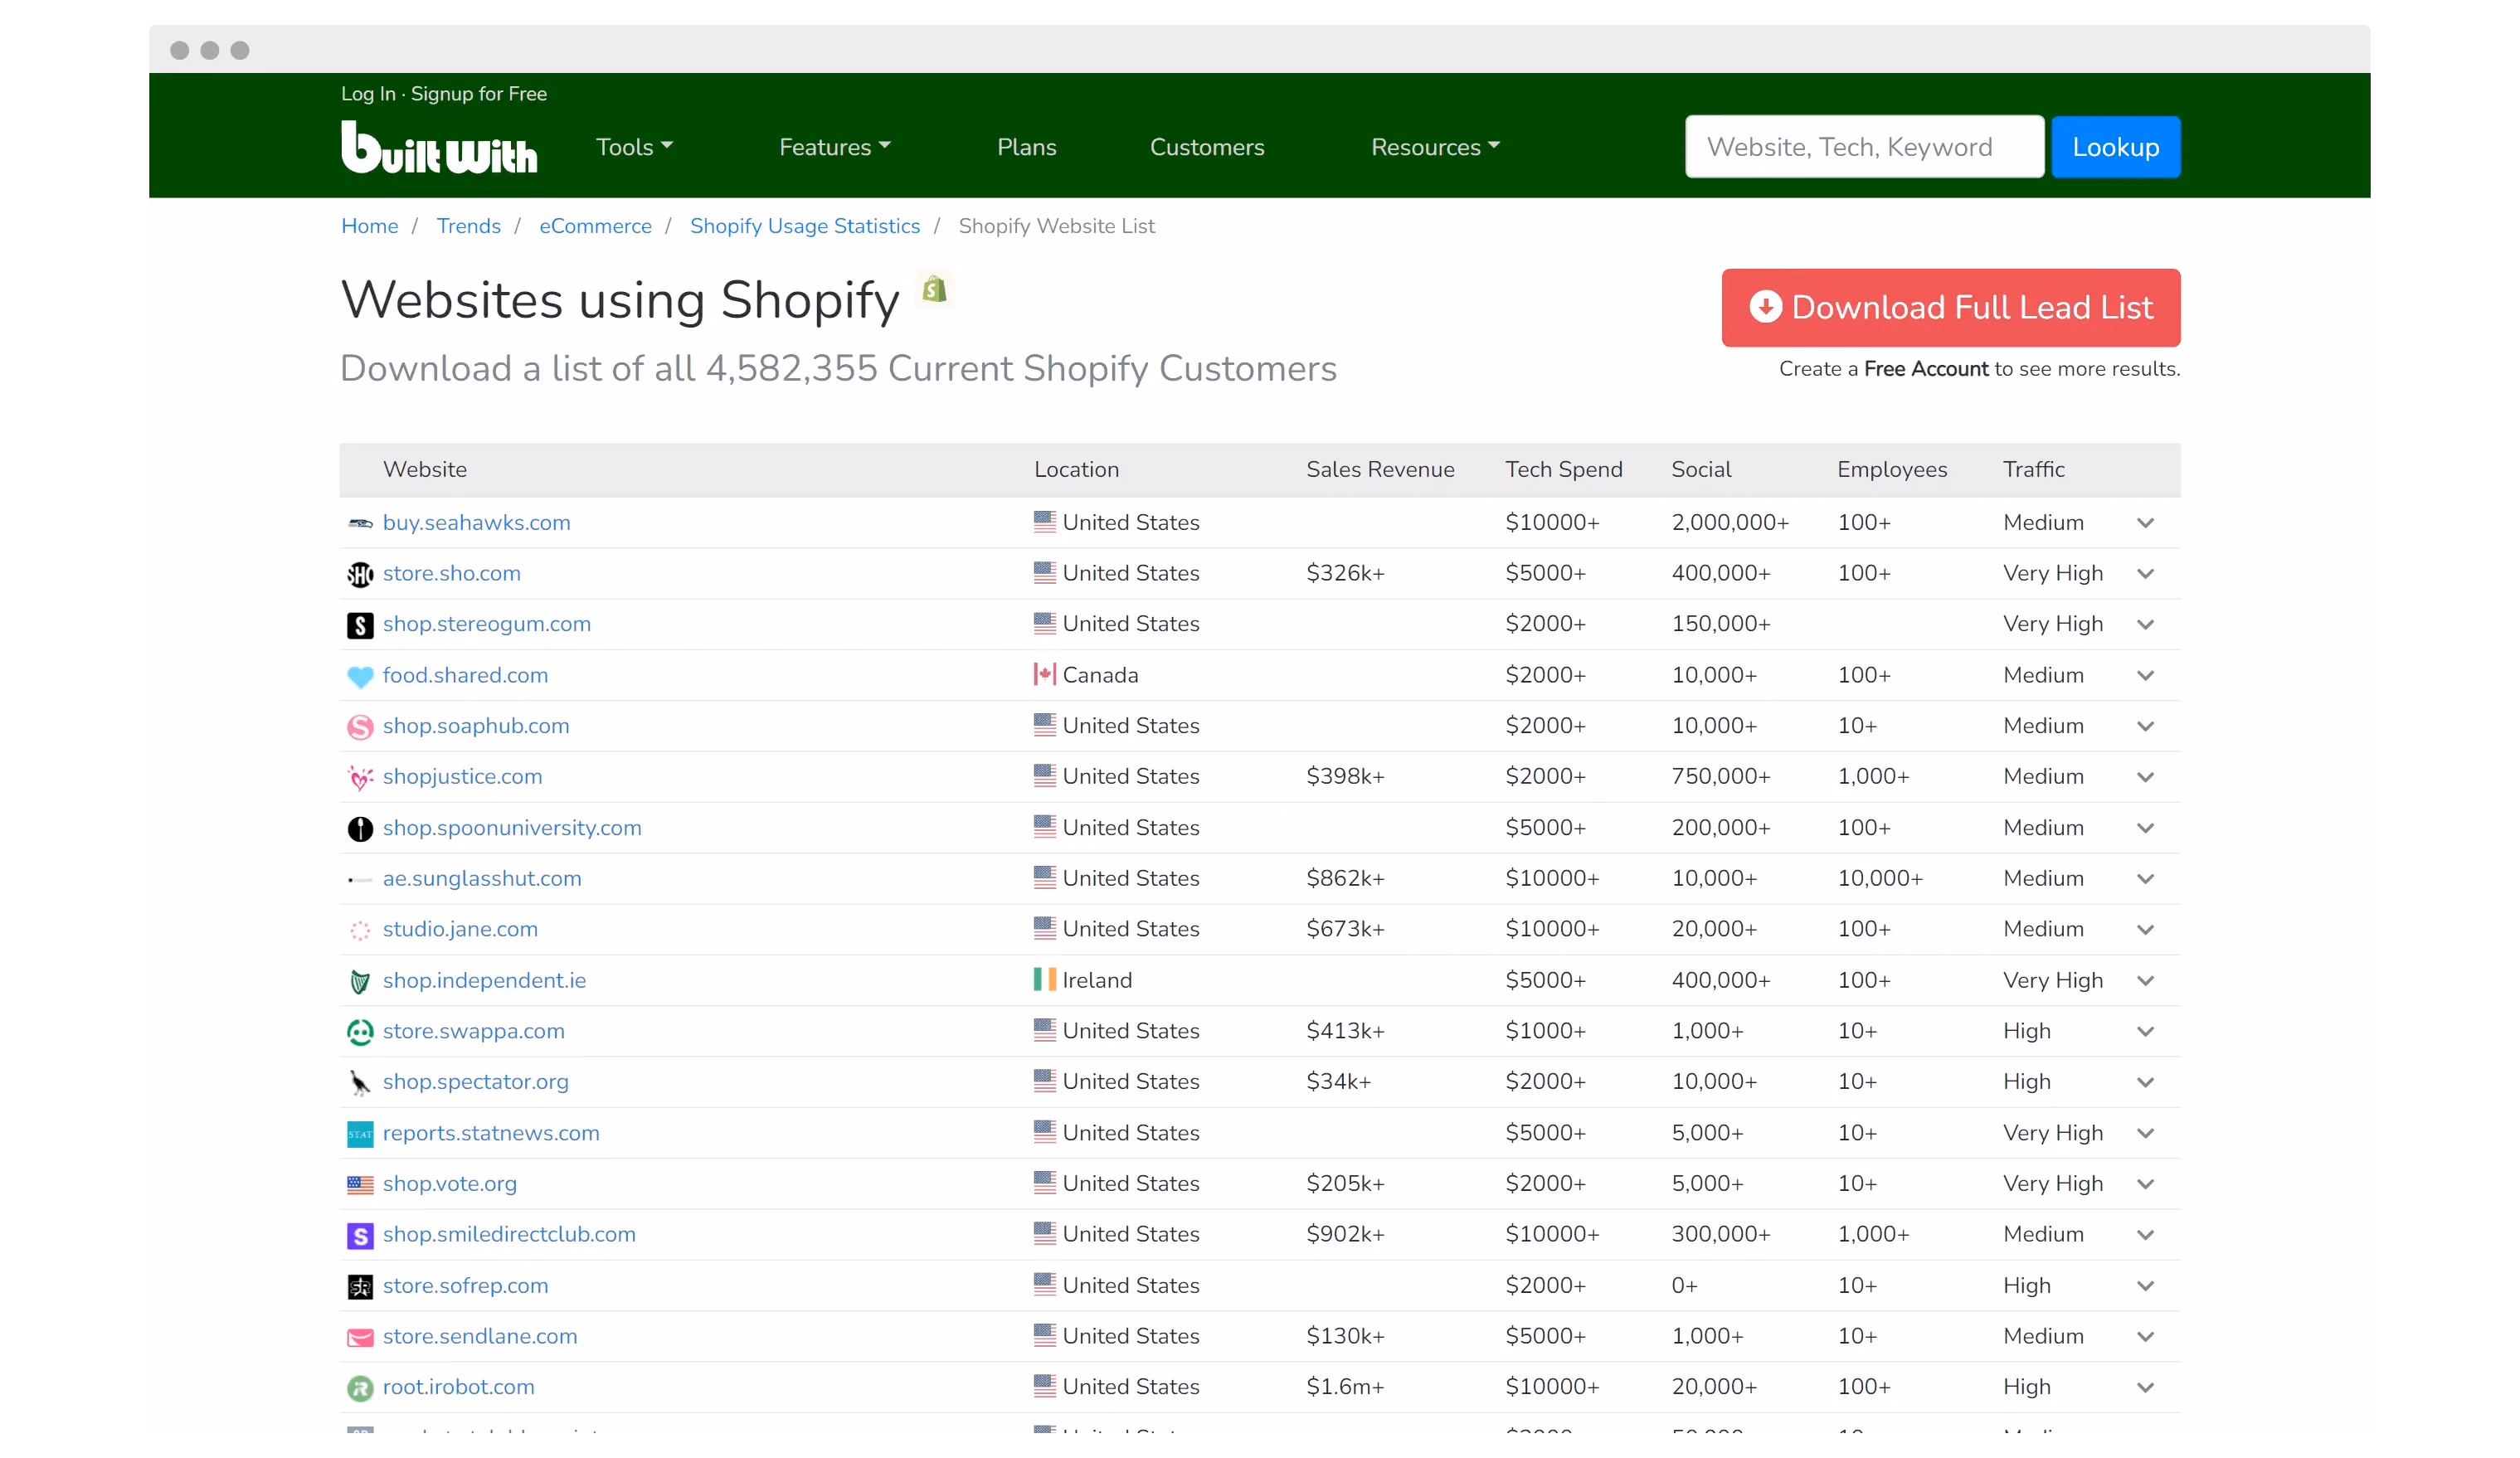Click the store.sofrep.com favicon
The image size is (2520, 1458).
[x=360, y=1286]
